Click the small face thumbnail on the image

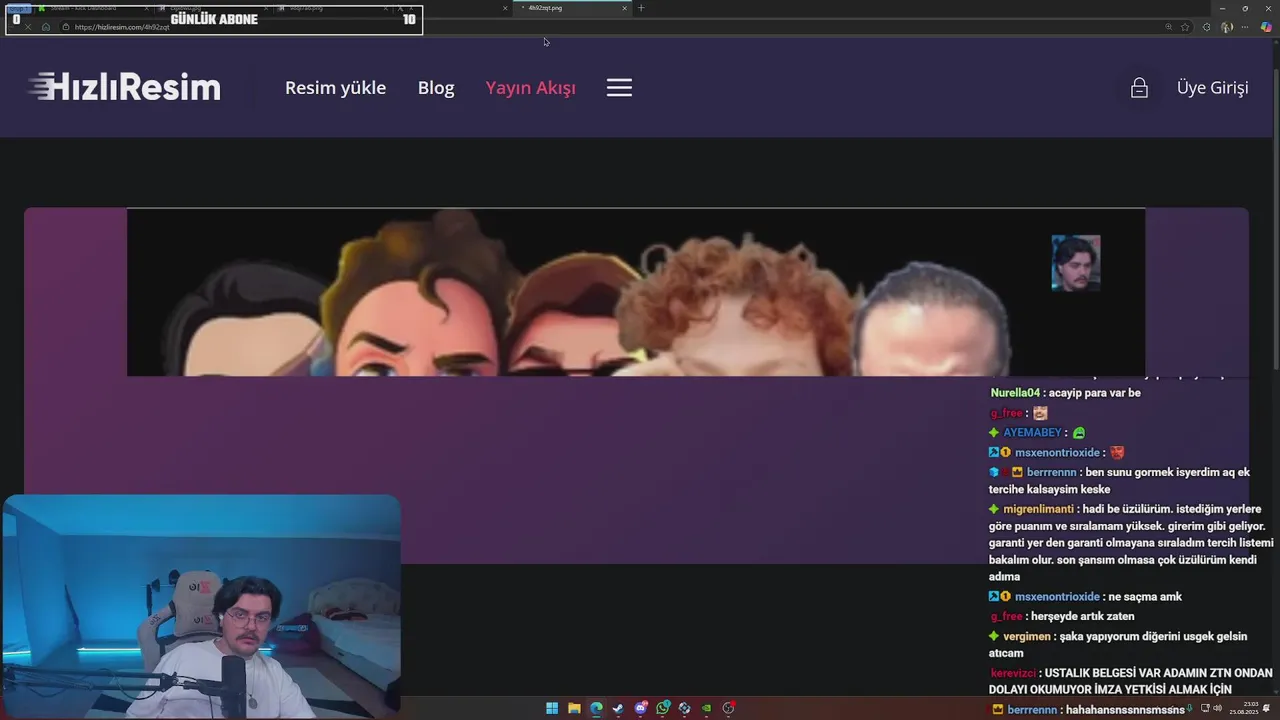(x=1076, y=263)
